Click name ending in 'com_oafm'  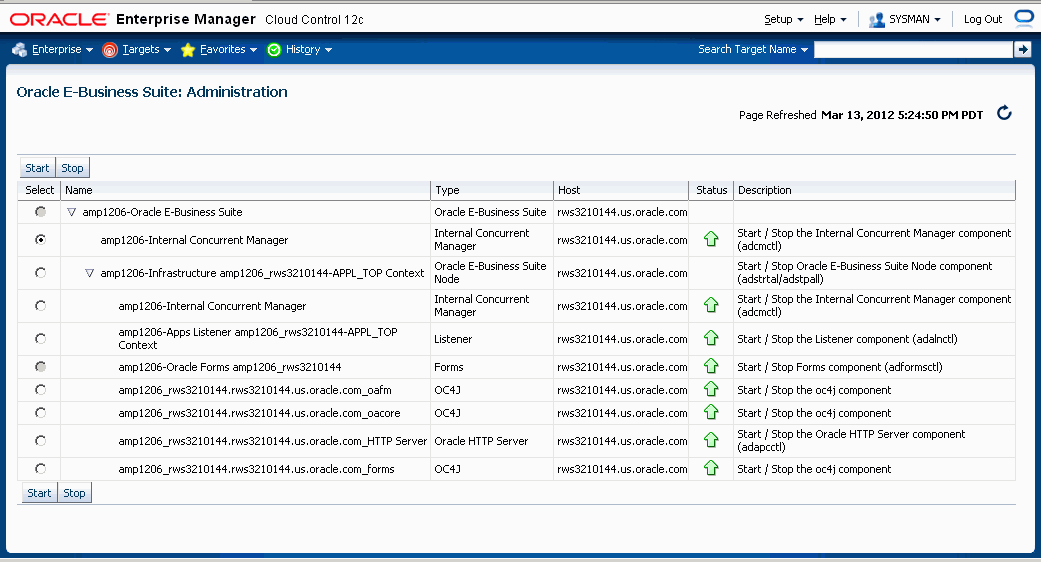pos(255,390)
